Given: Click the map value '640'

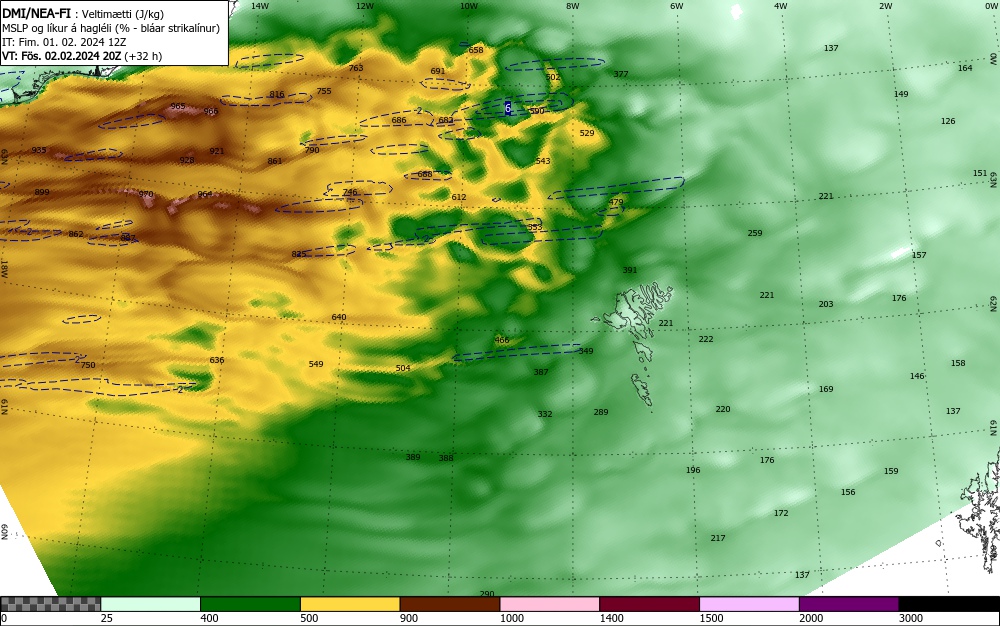Looking at the screenshot, I should (x=339, y=317).
